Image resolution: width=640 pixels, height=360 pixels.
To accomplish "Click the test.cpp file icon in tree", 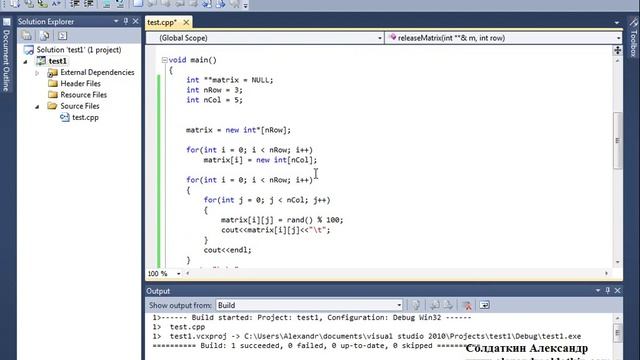I will click(64, 117).
